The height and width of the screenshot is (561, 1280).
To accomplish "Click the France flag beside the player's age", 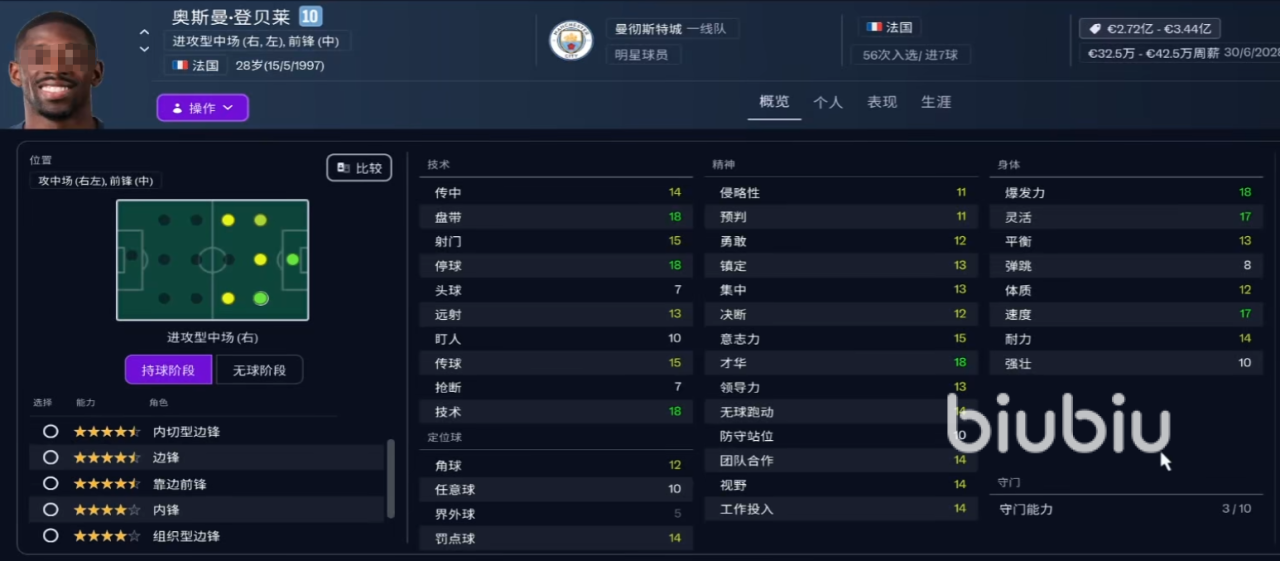I will 180,66.
